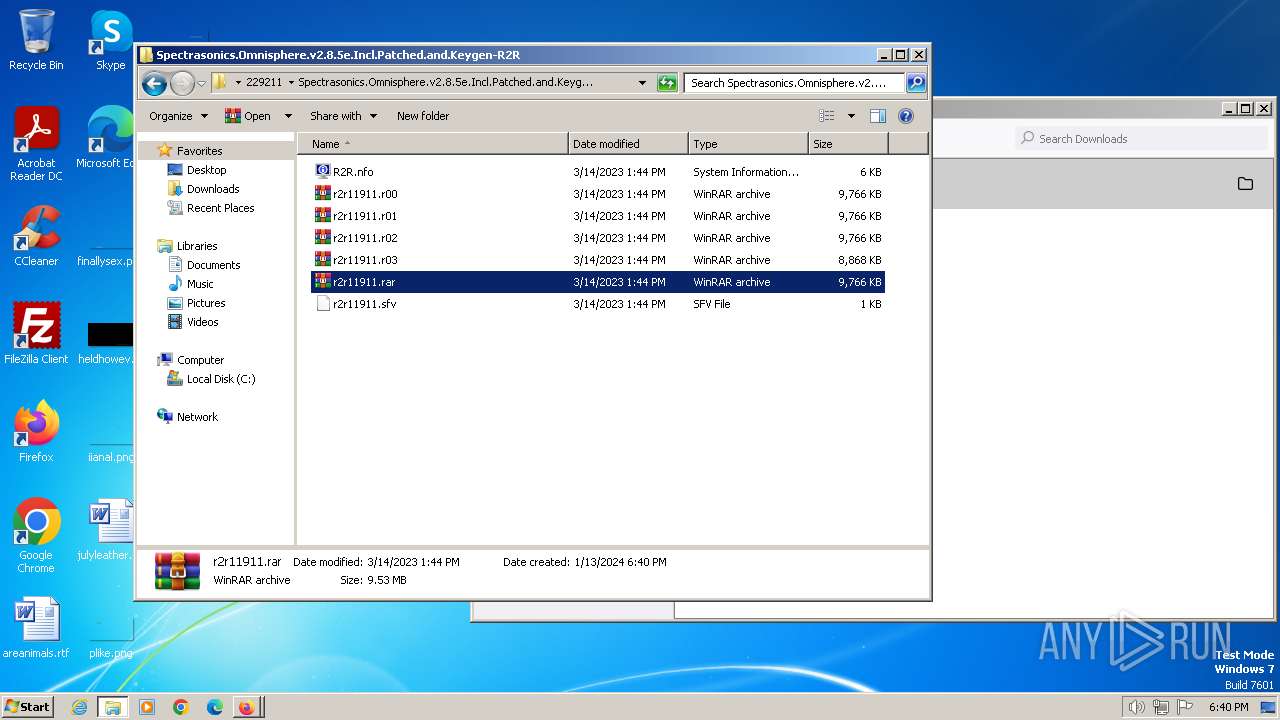
Task: Open the volume control in system tray
Action: 1136,707
